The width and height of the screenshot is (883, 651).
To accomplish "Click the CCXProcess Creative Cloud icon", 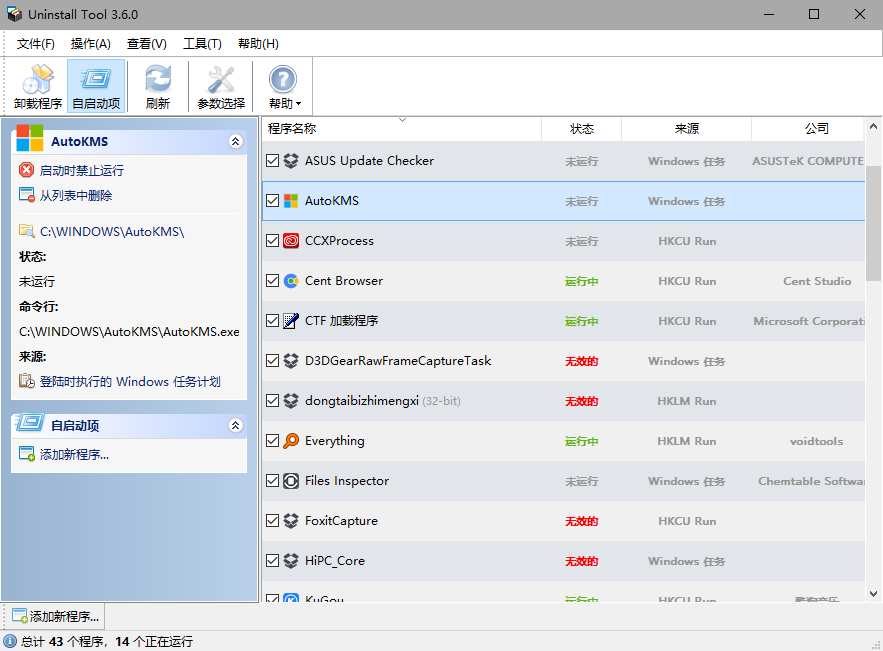I will [x=291, y=241].
